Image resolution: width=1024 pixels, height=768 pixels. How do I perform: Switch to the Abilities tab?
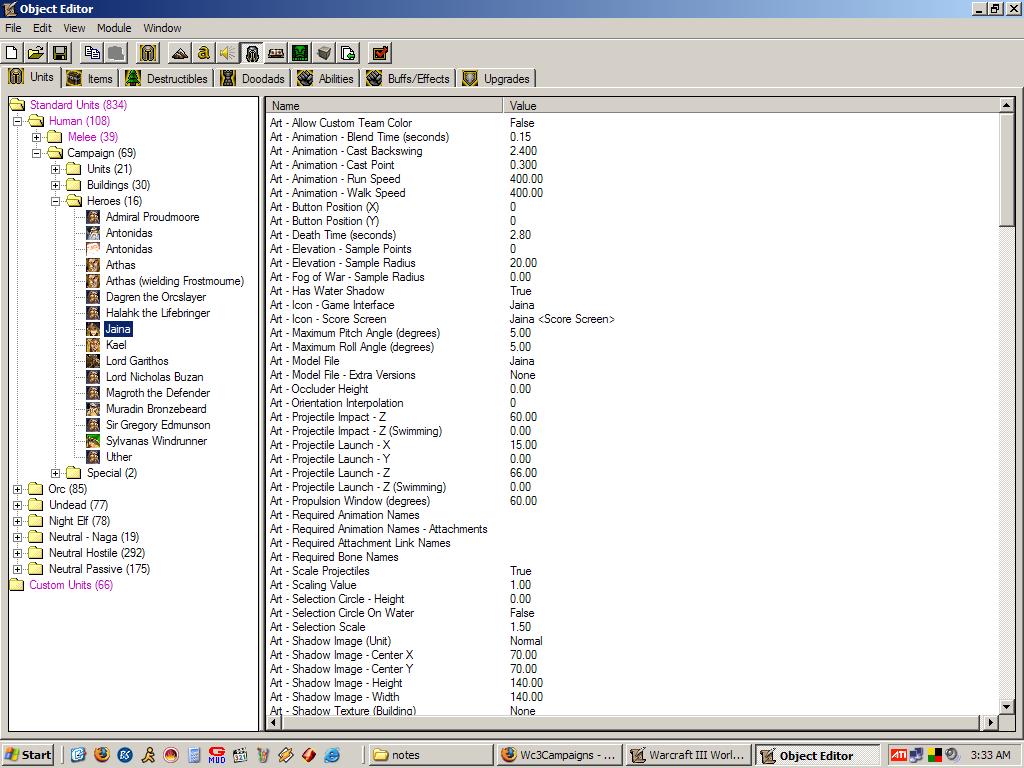tap(325, 78)
